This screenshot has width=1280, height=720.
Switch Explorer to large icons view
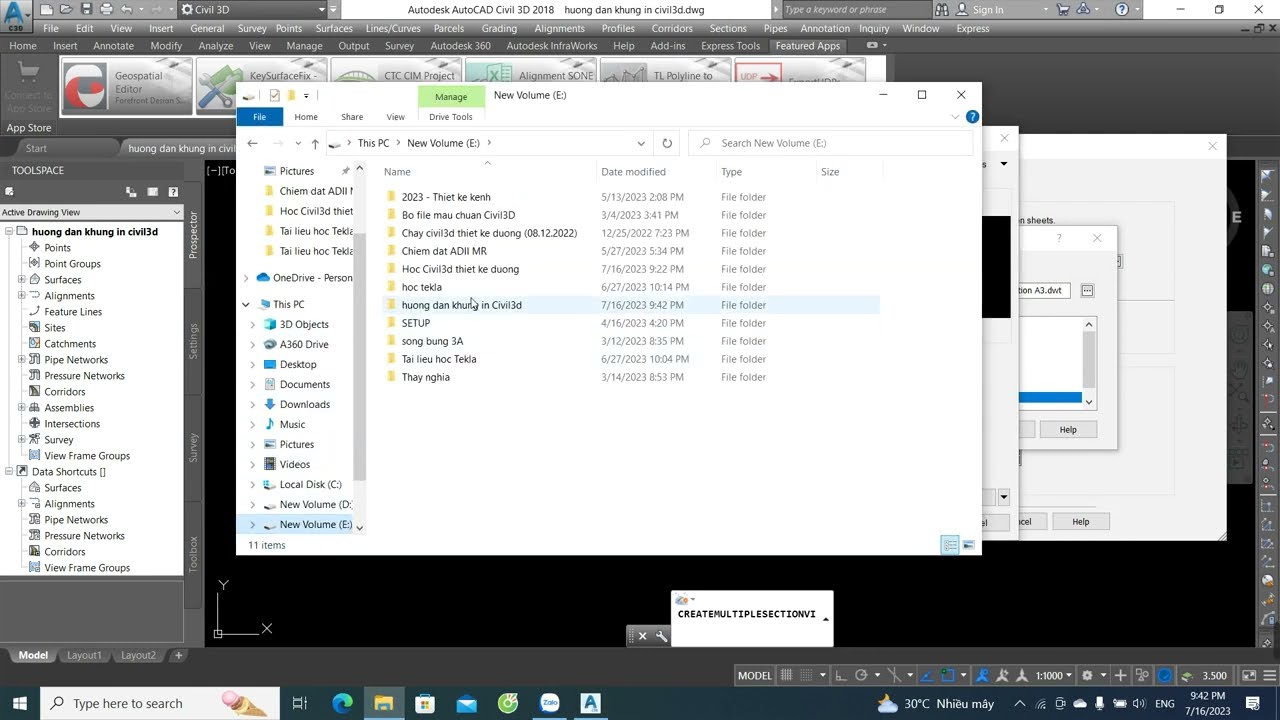968,545
